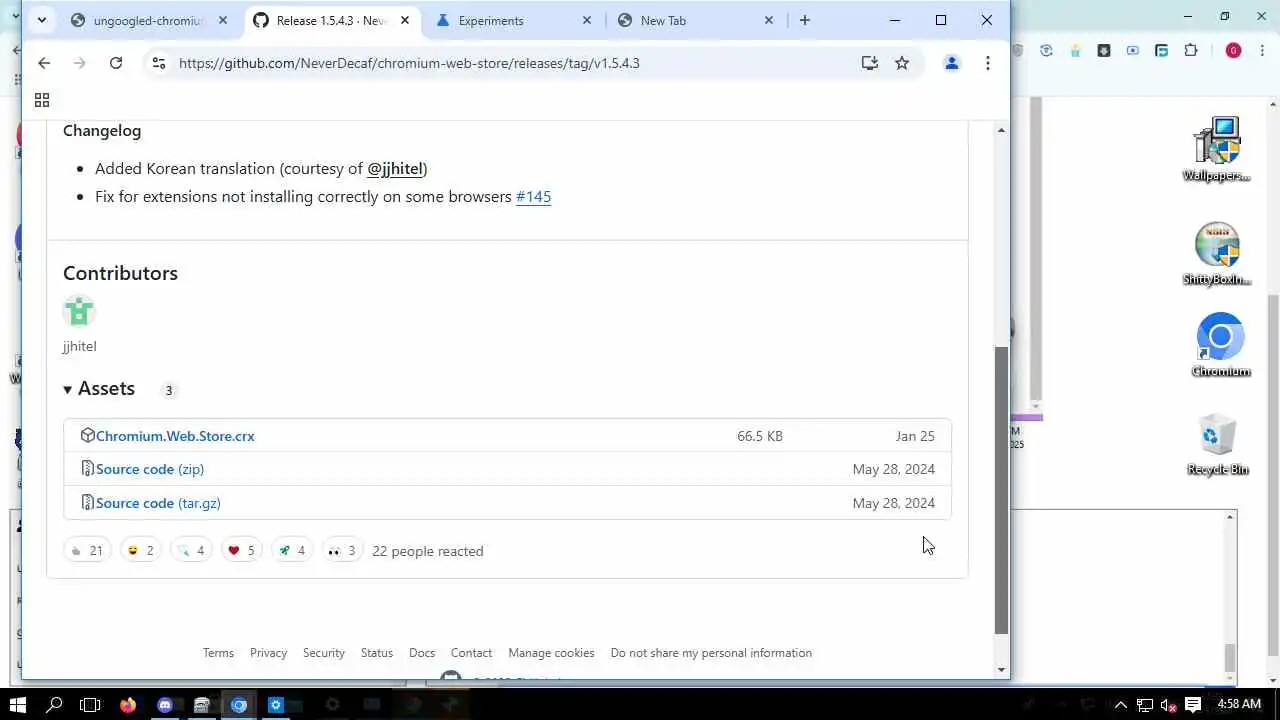This screenshot has width=1280, height=720.
Task: Click the forward navigation arrow
Action: coord(80,63)
